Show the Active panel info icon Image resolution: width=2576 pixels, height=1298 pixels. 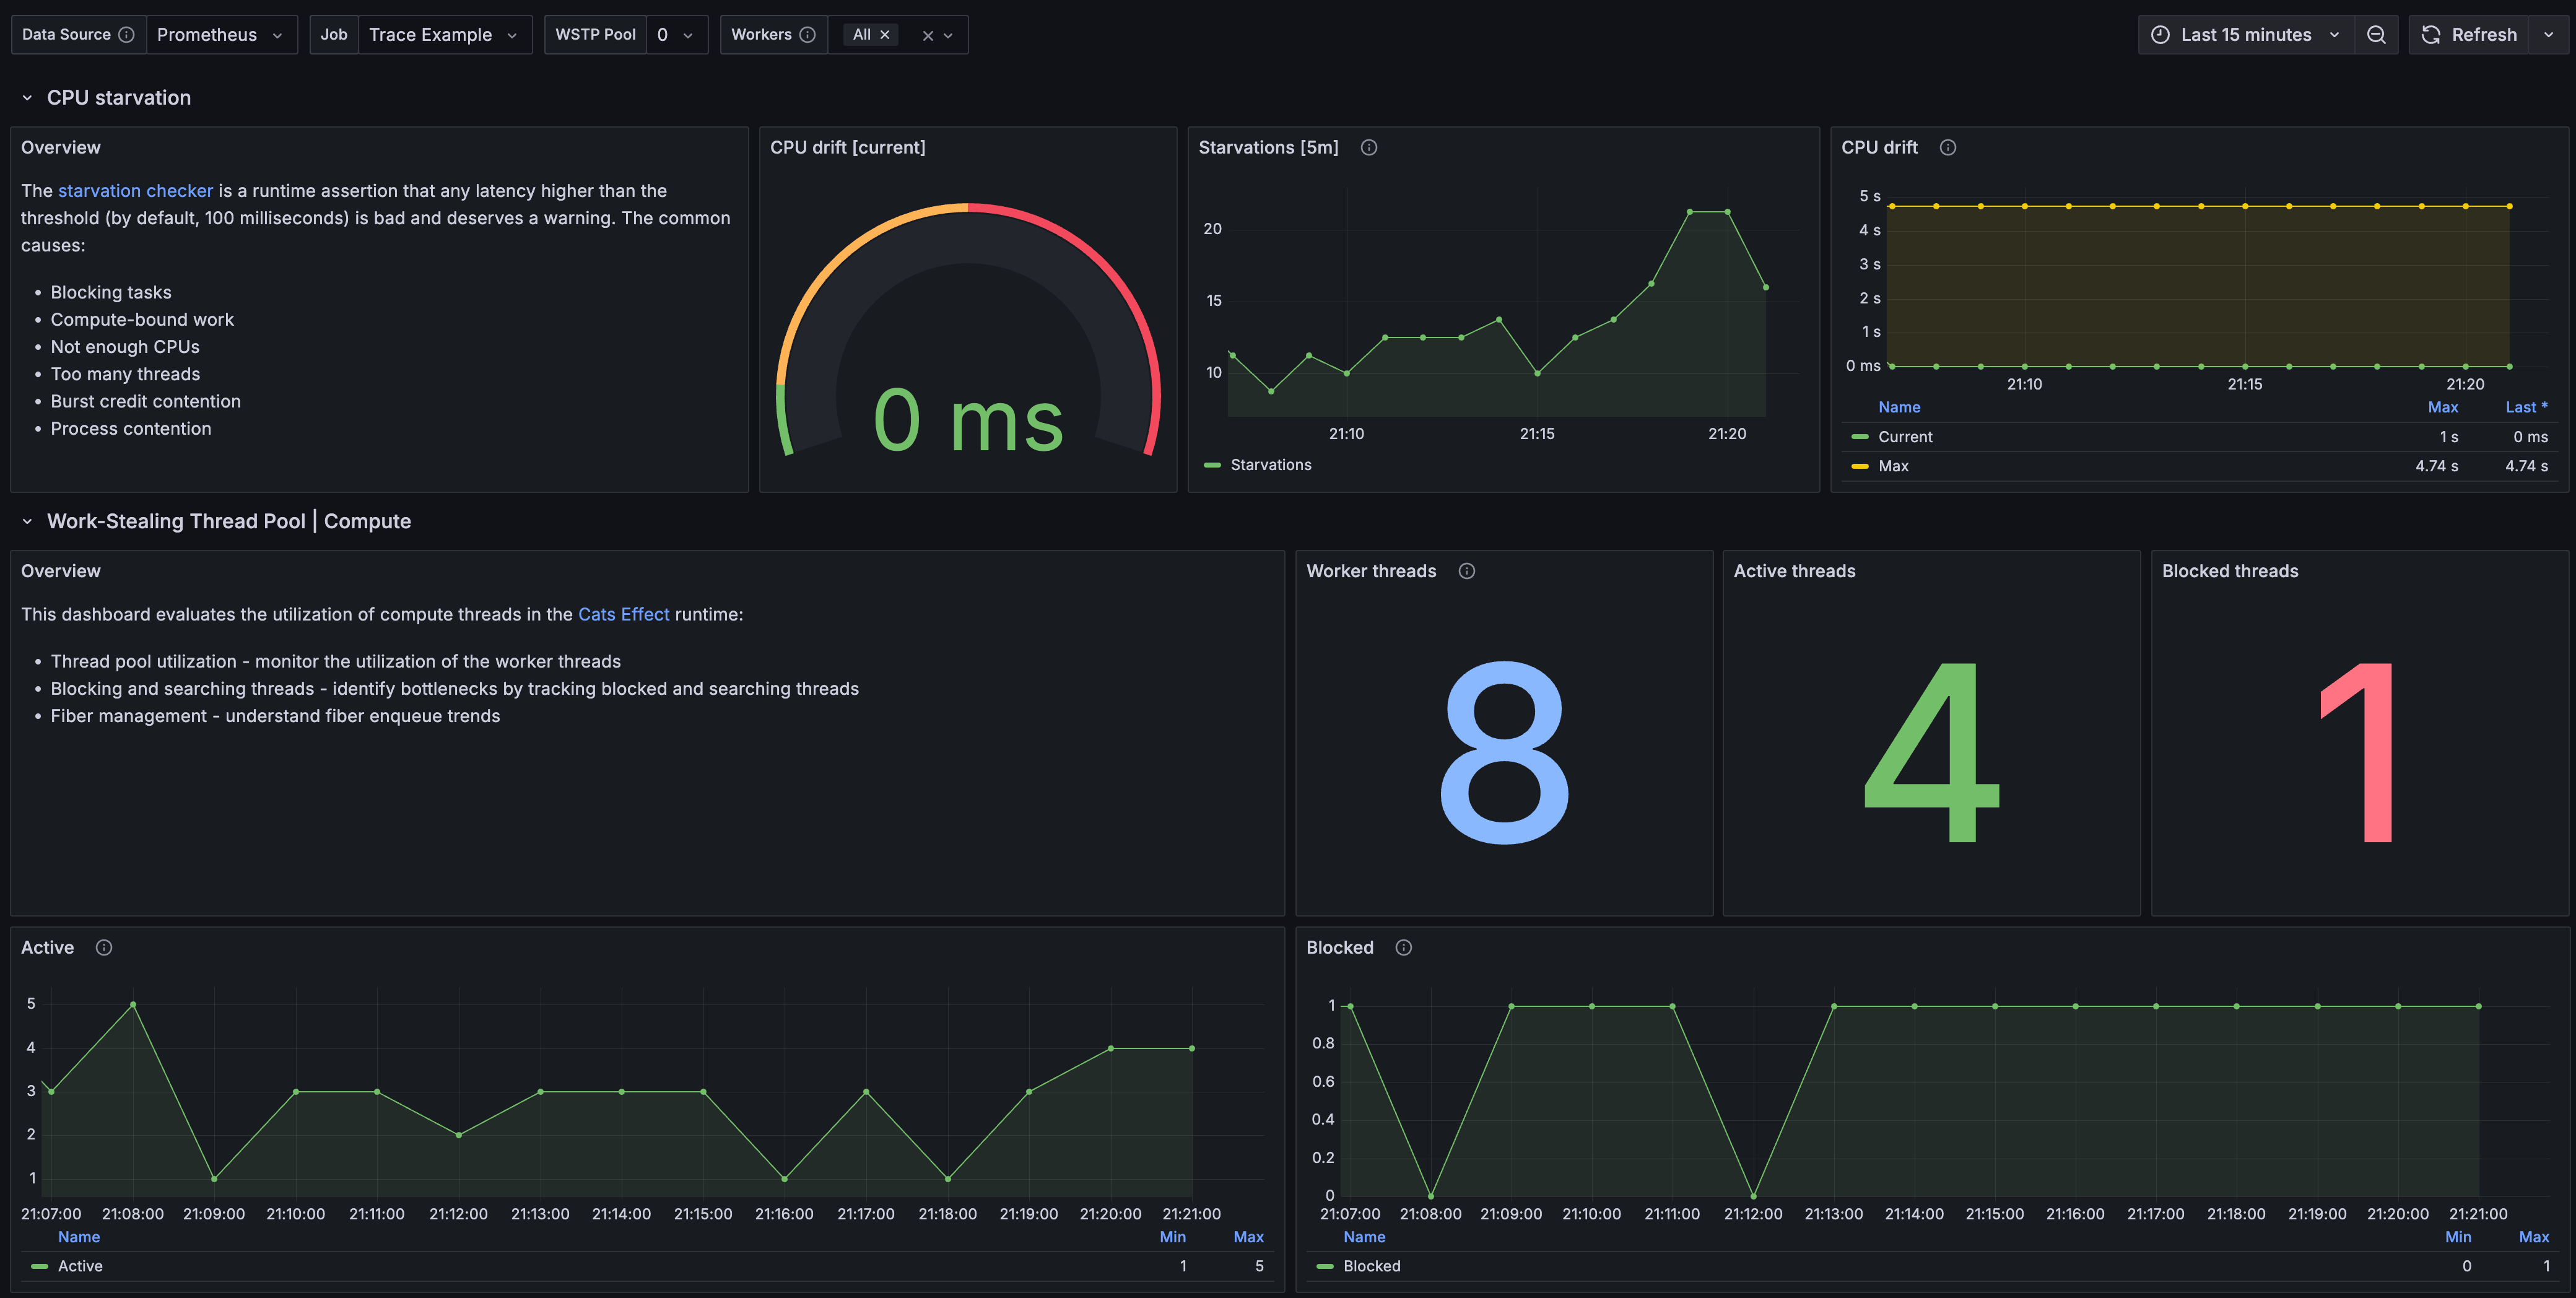click(x=104, y=948)
